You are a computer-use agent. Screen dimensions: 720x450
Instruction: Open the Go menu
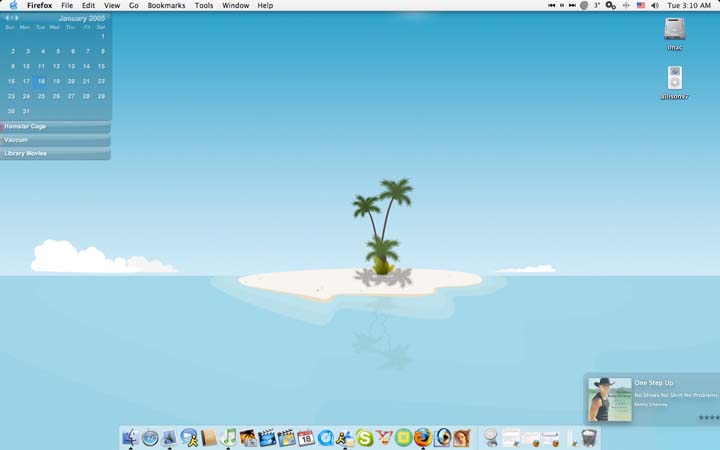(x=134, y=6)
